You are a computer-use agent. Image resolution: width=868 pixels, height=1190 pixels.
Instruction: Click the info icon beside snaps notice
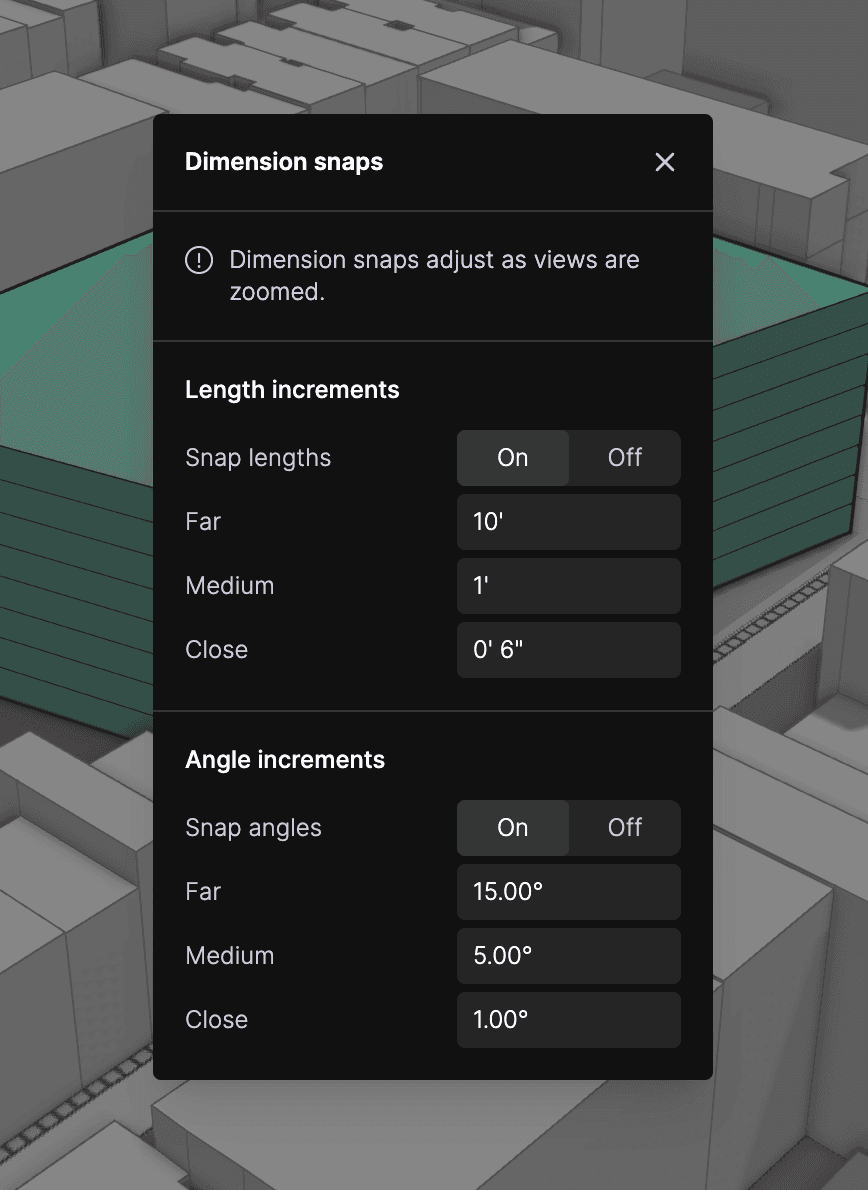pos(199,260)
